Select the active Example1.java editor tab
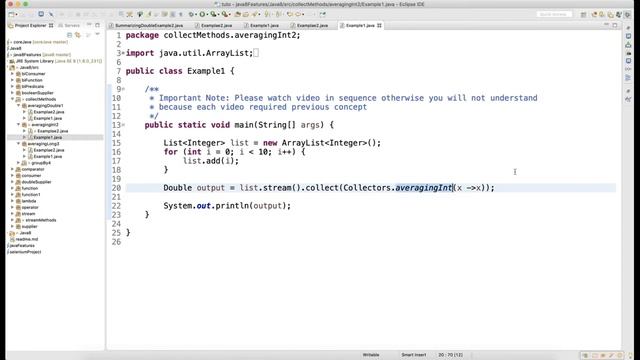 (360, 25)
